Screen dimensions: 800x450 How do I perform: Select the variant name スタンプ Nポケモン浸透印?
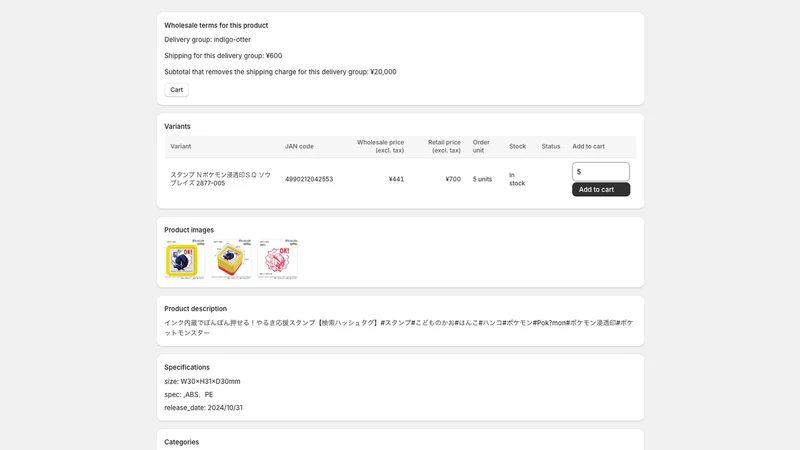click(220, 179)
